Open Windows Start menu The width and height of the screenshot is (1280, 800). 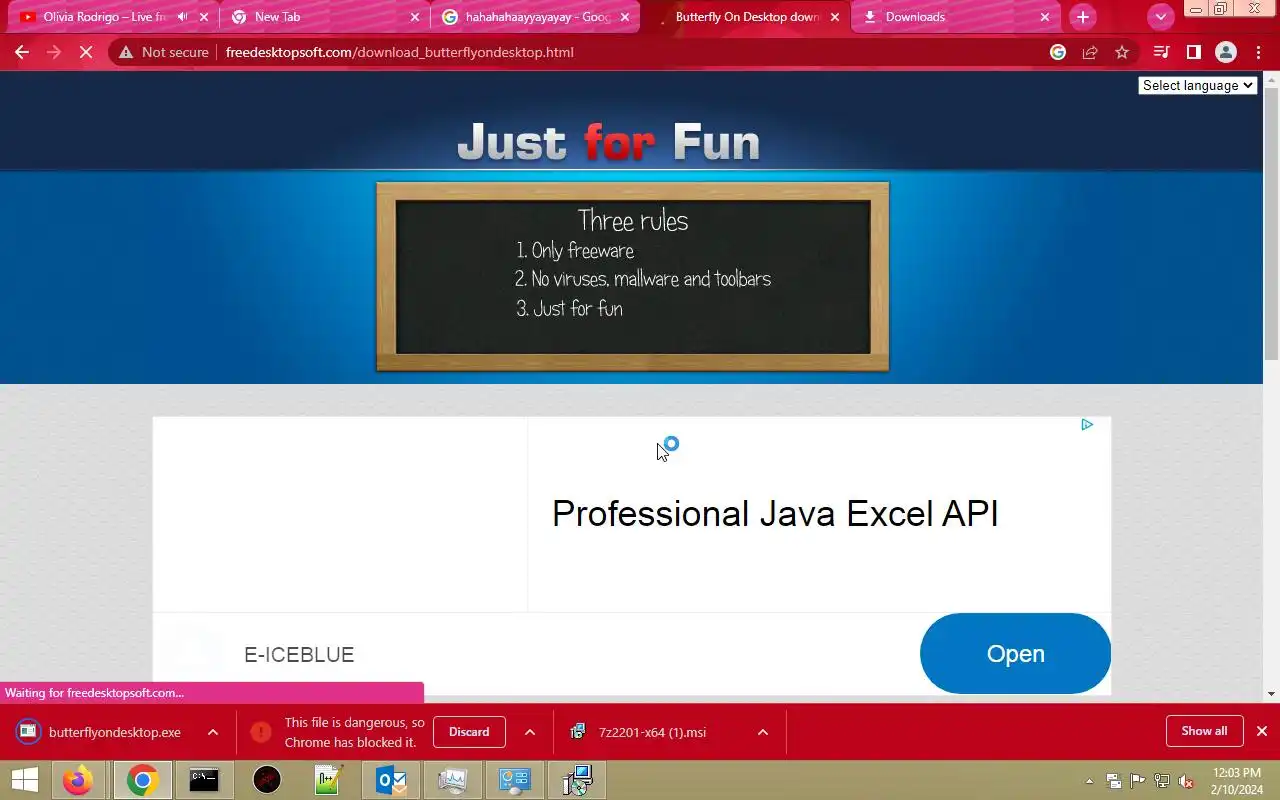point(24,780)
